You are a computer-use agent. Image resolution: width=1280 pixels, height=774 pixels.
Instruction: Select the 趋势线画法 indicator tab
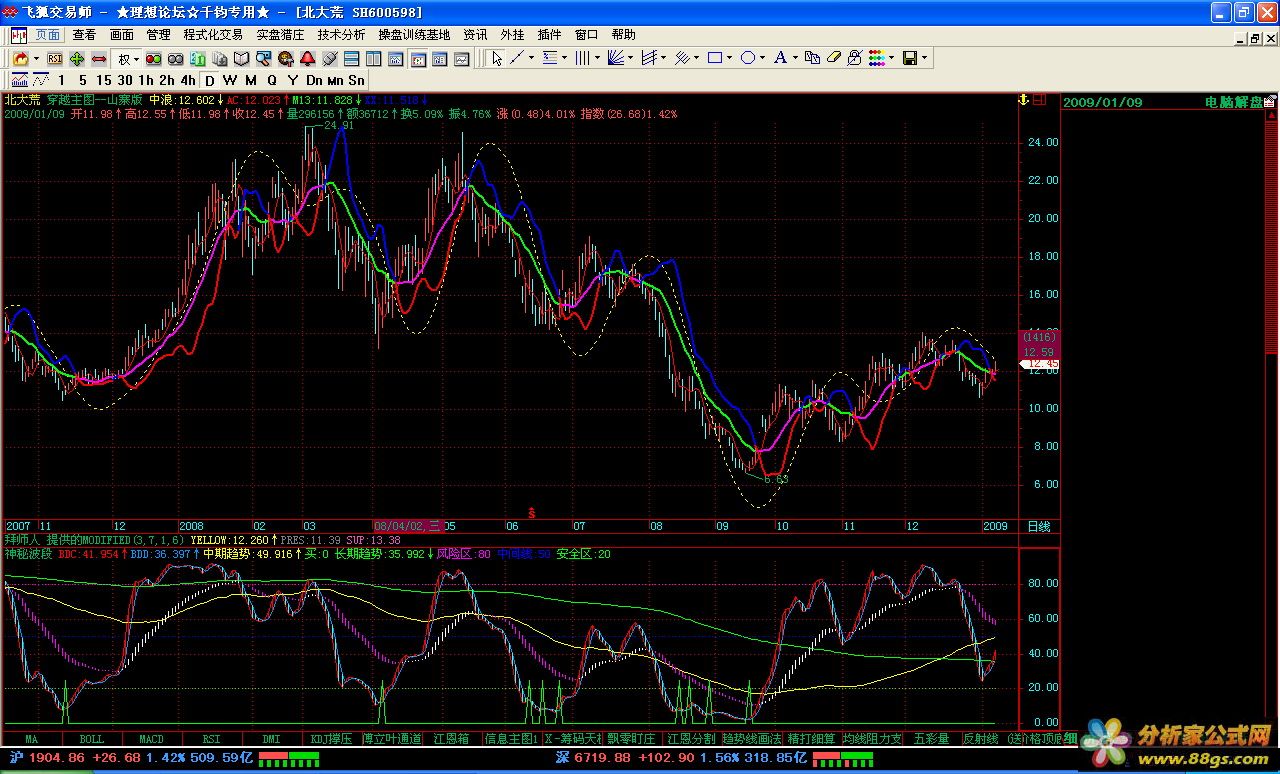[751, 739]
